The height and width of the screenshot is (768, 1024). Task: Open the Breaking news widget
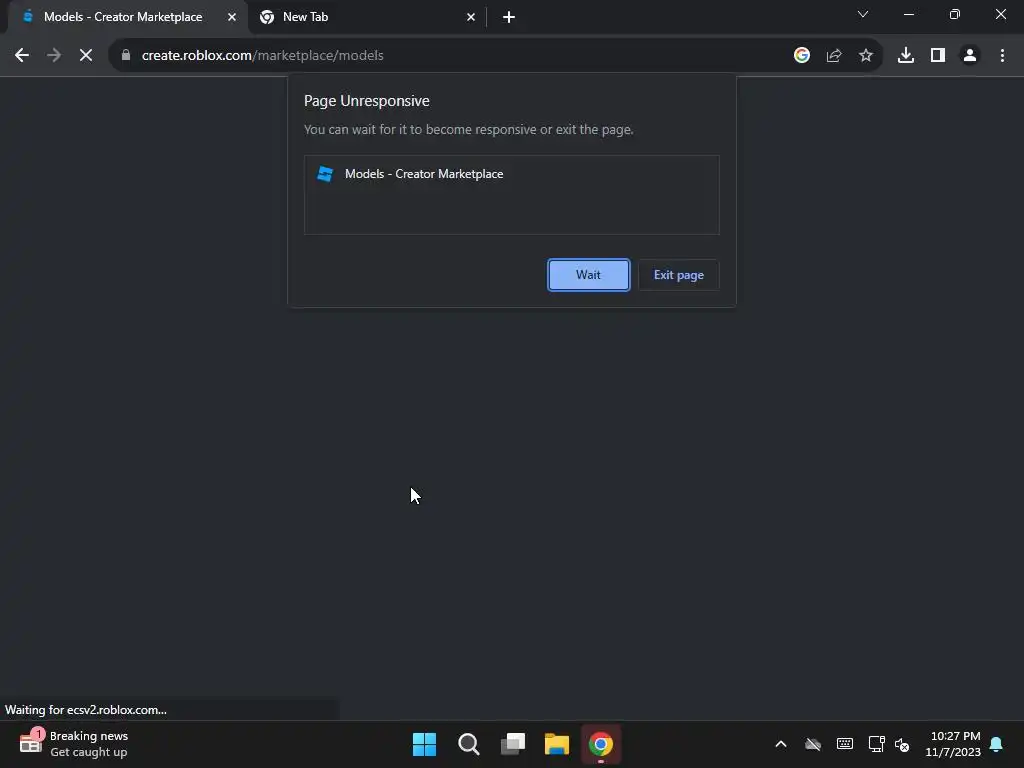[74, 744]
